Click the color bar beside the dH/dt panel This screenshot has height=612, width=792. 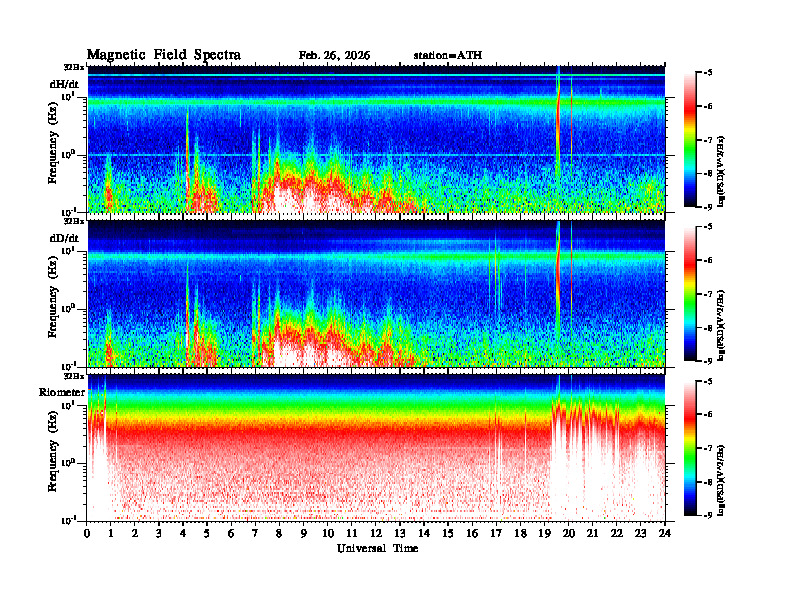(x=690, y=140)
